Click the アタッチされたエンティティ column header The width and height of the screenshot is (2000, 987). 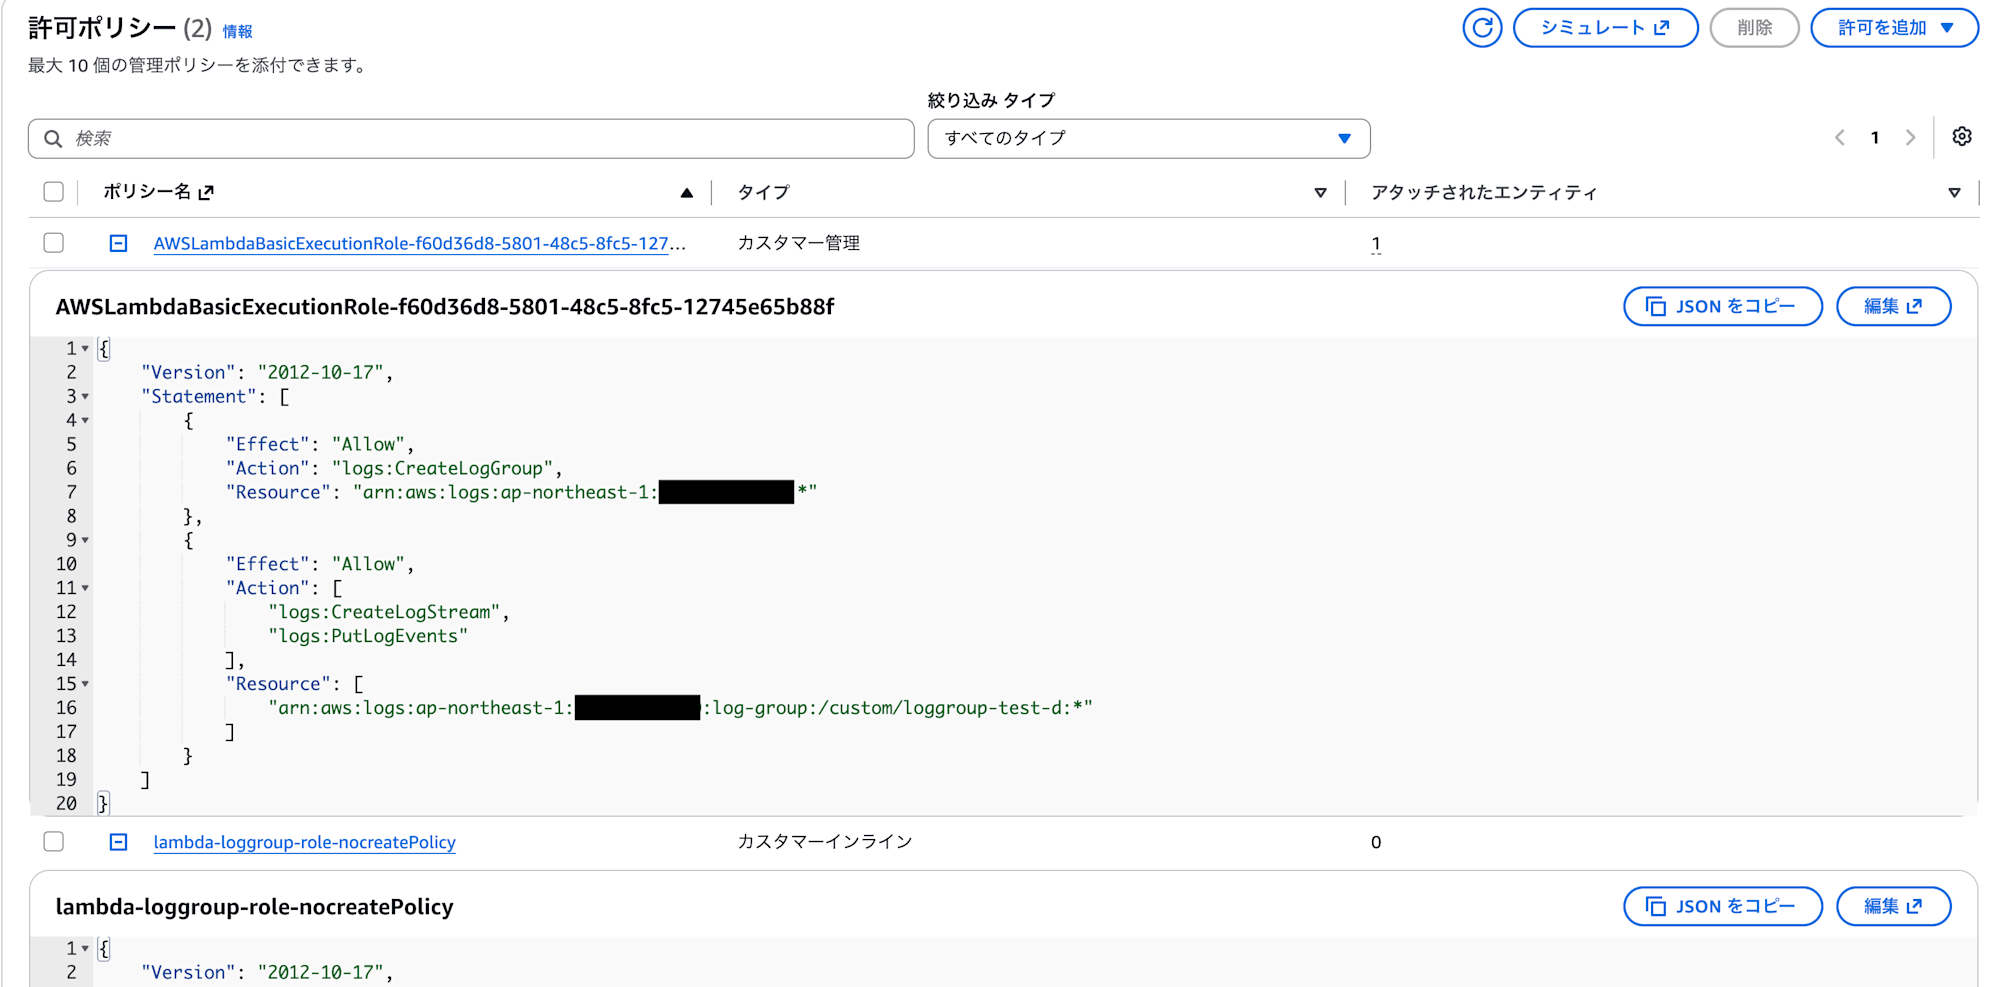[1484, 192]
